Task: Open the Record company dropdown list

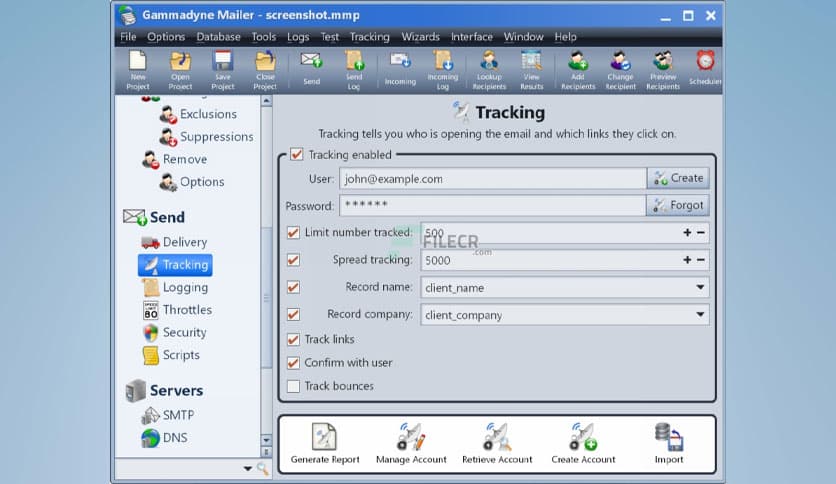Action: (x=700, y=315)
